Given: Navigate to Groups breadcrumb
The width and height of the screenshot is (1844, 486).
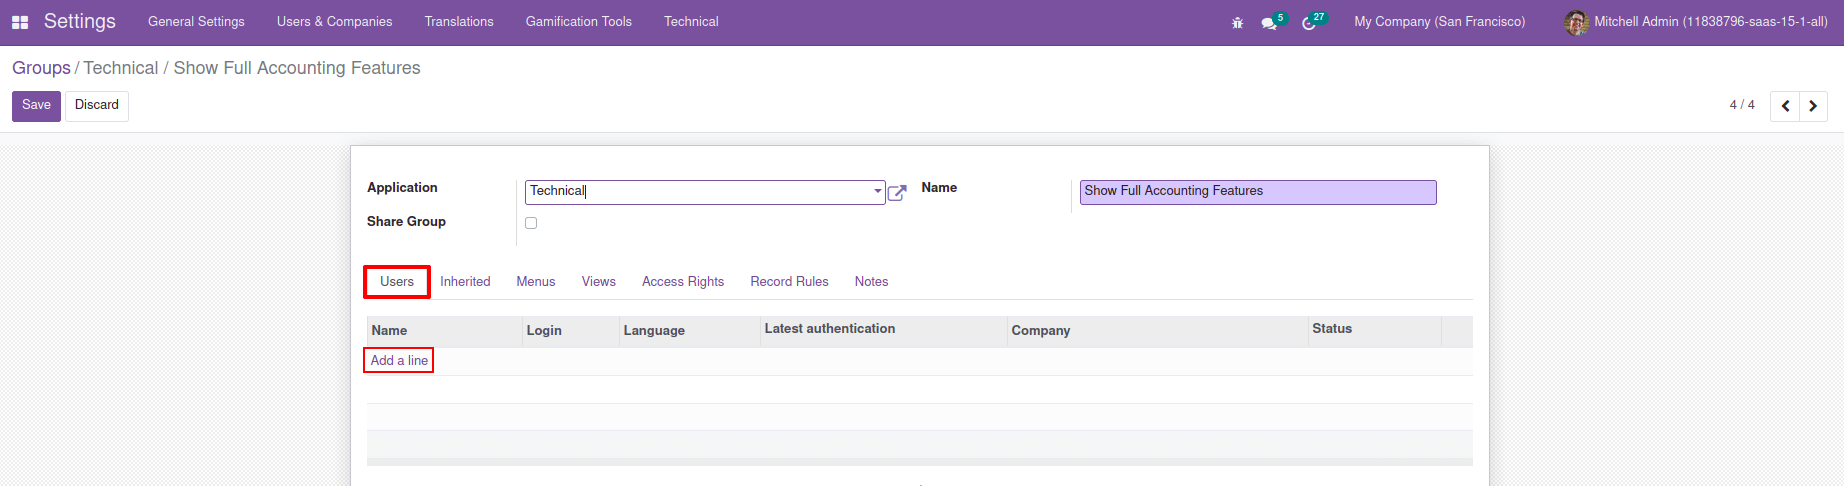Looking at the screenshot, I should 41,68.
